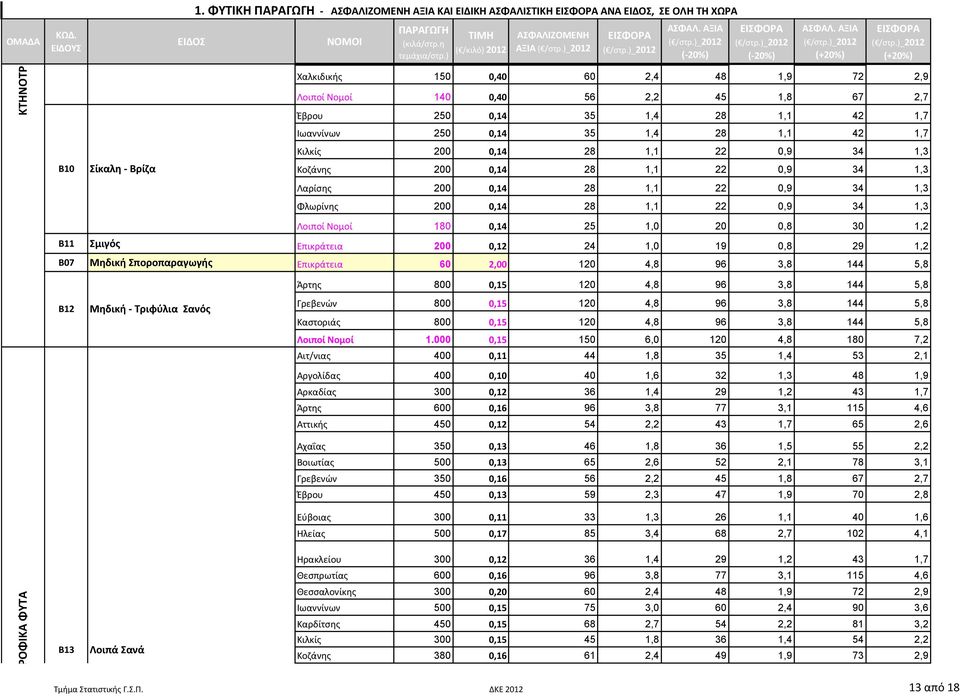Click the magenta production value "1.000"
Image resolution: width=960 pixels, height=696 pixels.
(438, 340)
